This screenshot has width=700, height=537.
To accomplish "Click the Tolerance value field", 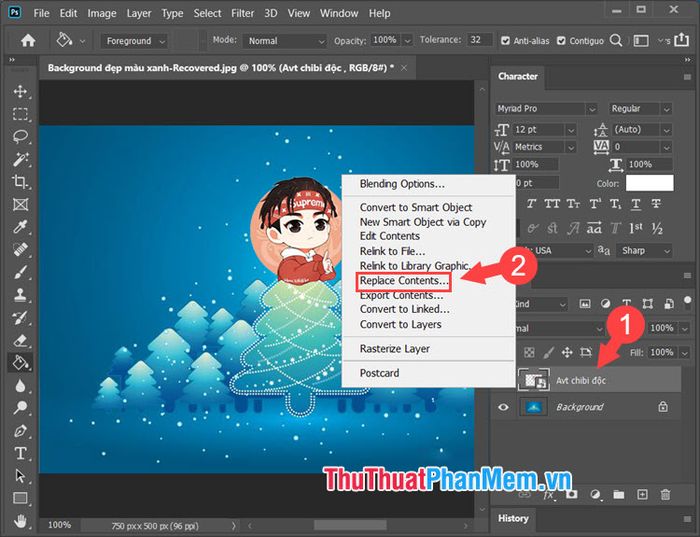I will 479,40.
